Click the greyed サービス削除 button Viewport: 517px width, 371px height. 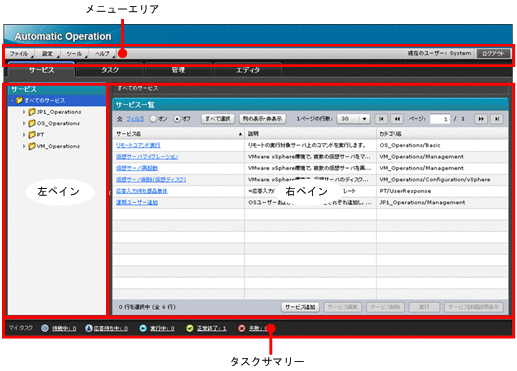pos(385,307)
